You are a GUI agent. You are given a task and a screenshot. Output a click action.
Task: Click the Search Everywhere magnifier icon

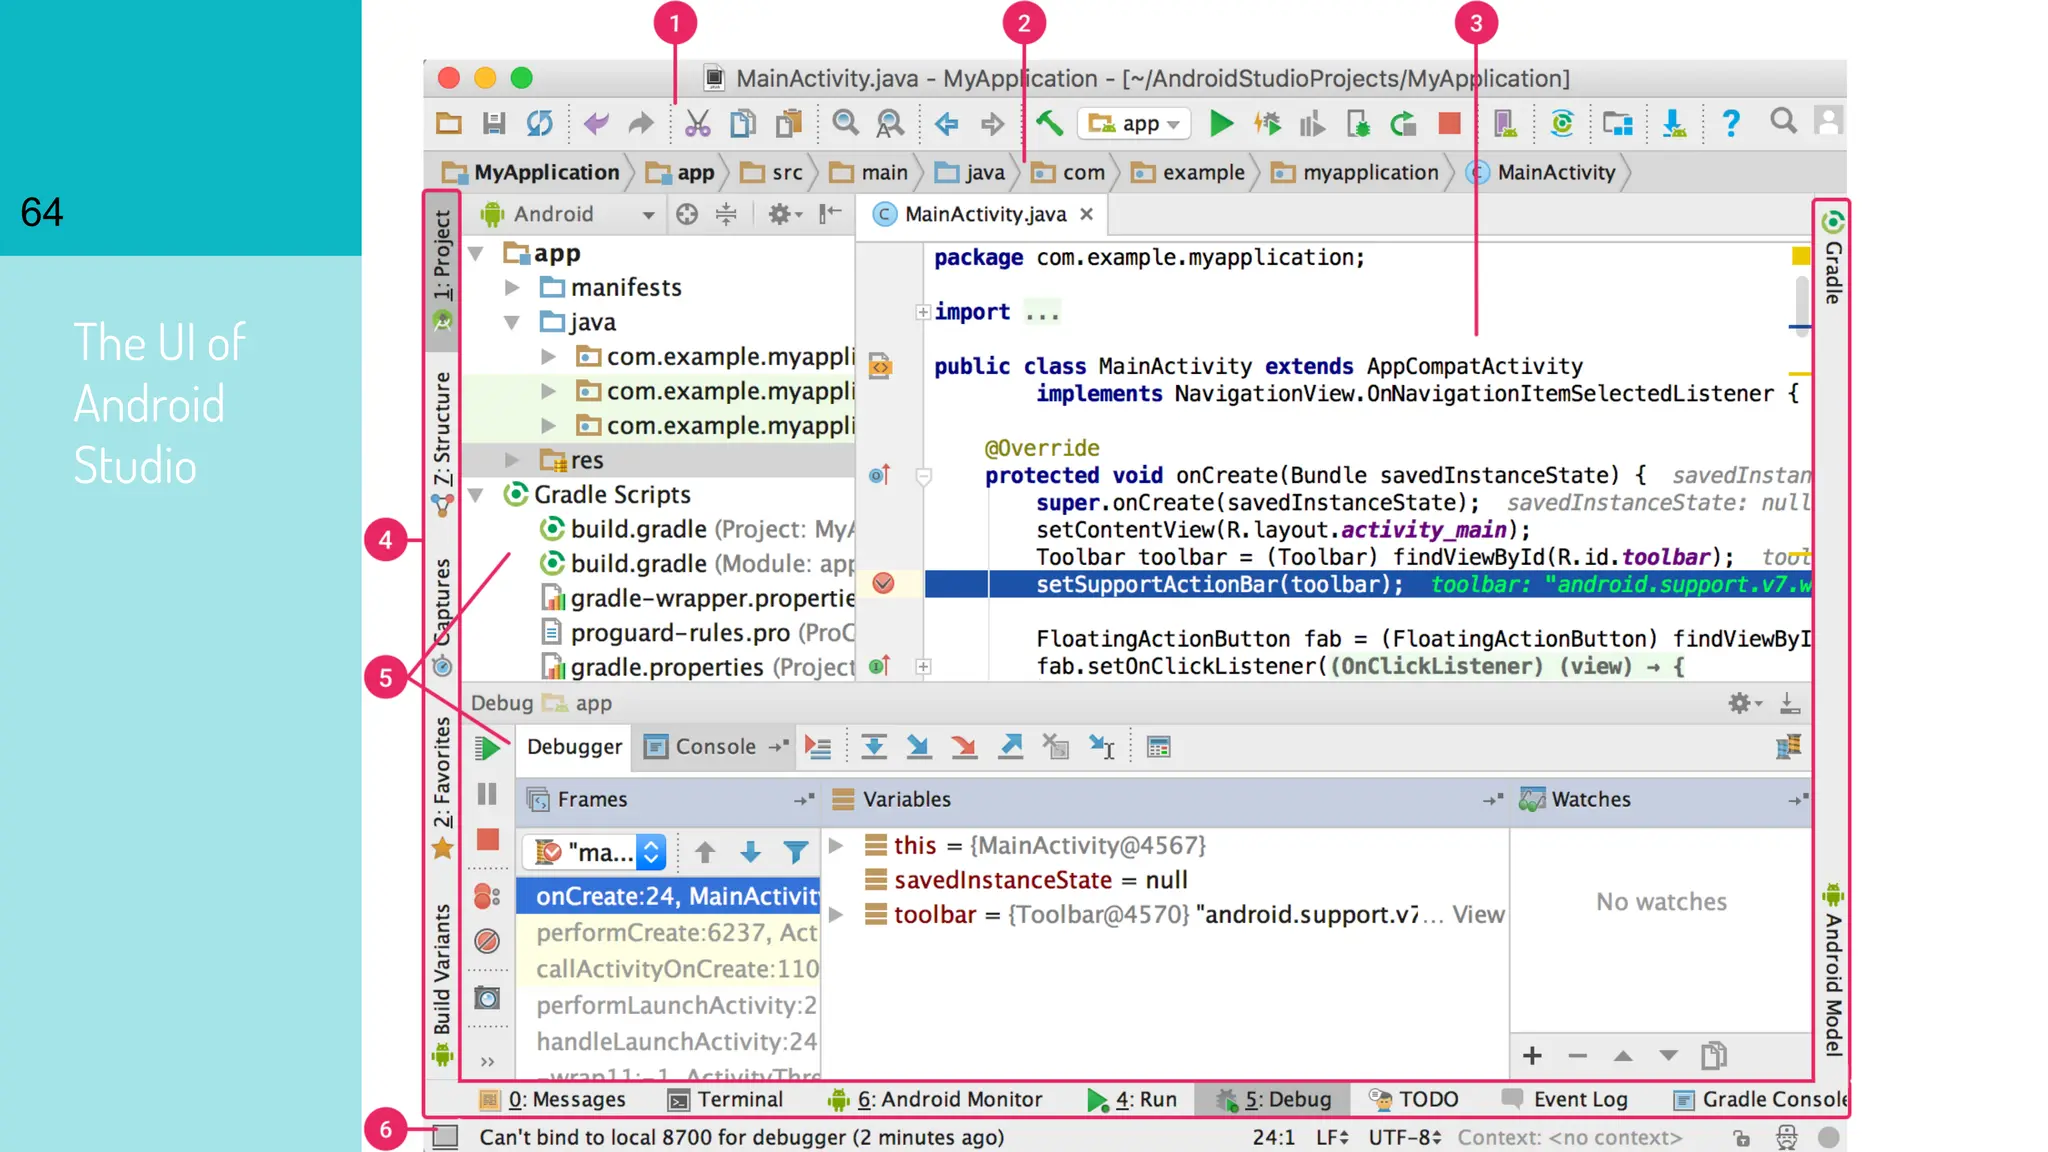point(1783,122)
